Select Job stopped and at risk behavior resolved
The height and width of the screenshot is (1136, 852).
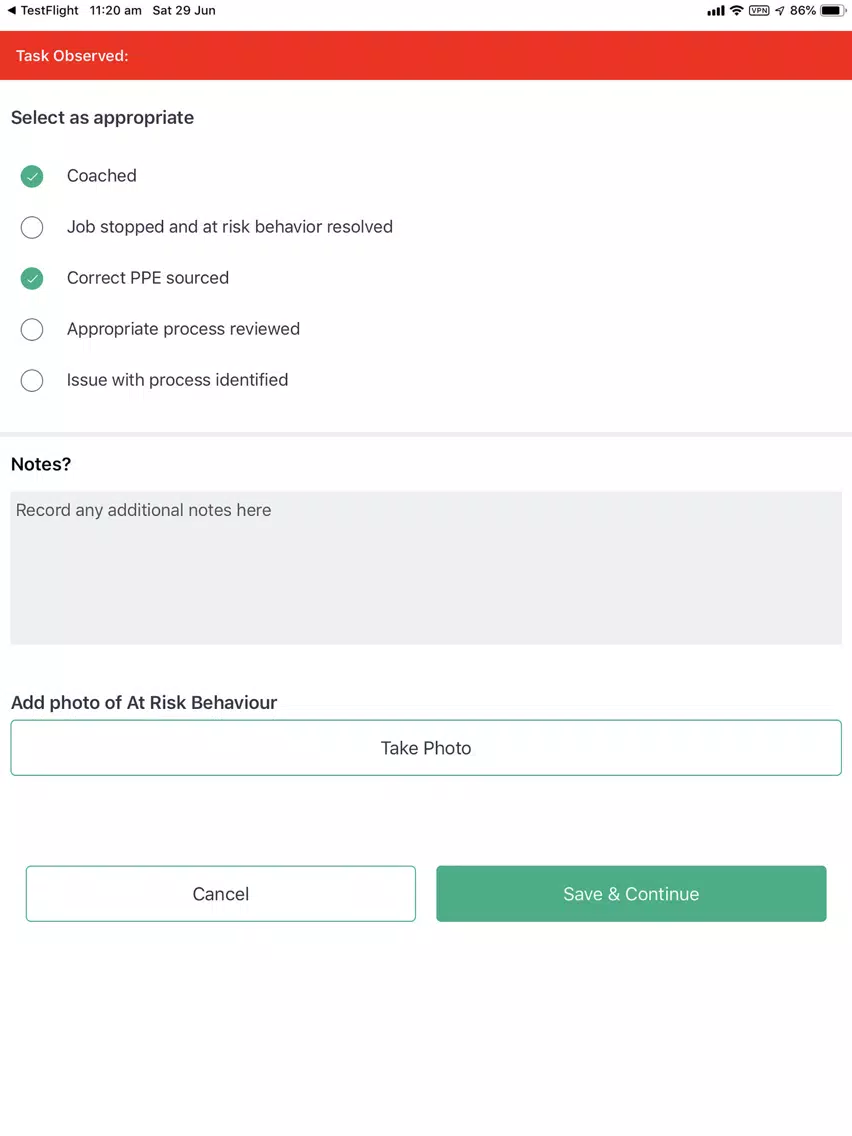click(x=32, y=227)
